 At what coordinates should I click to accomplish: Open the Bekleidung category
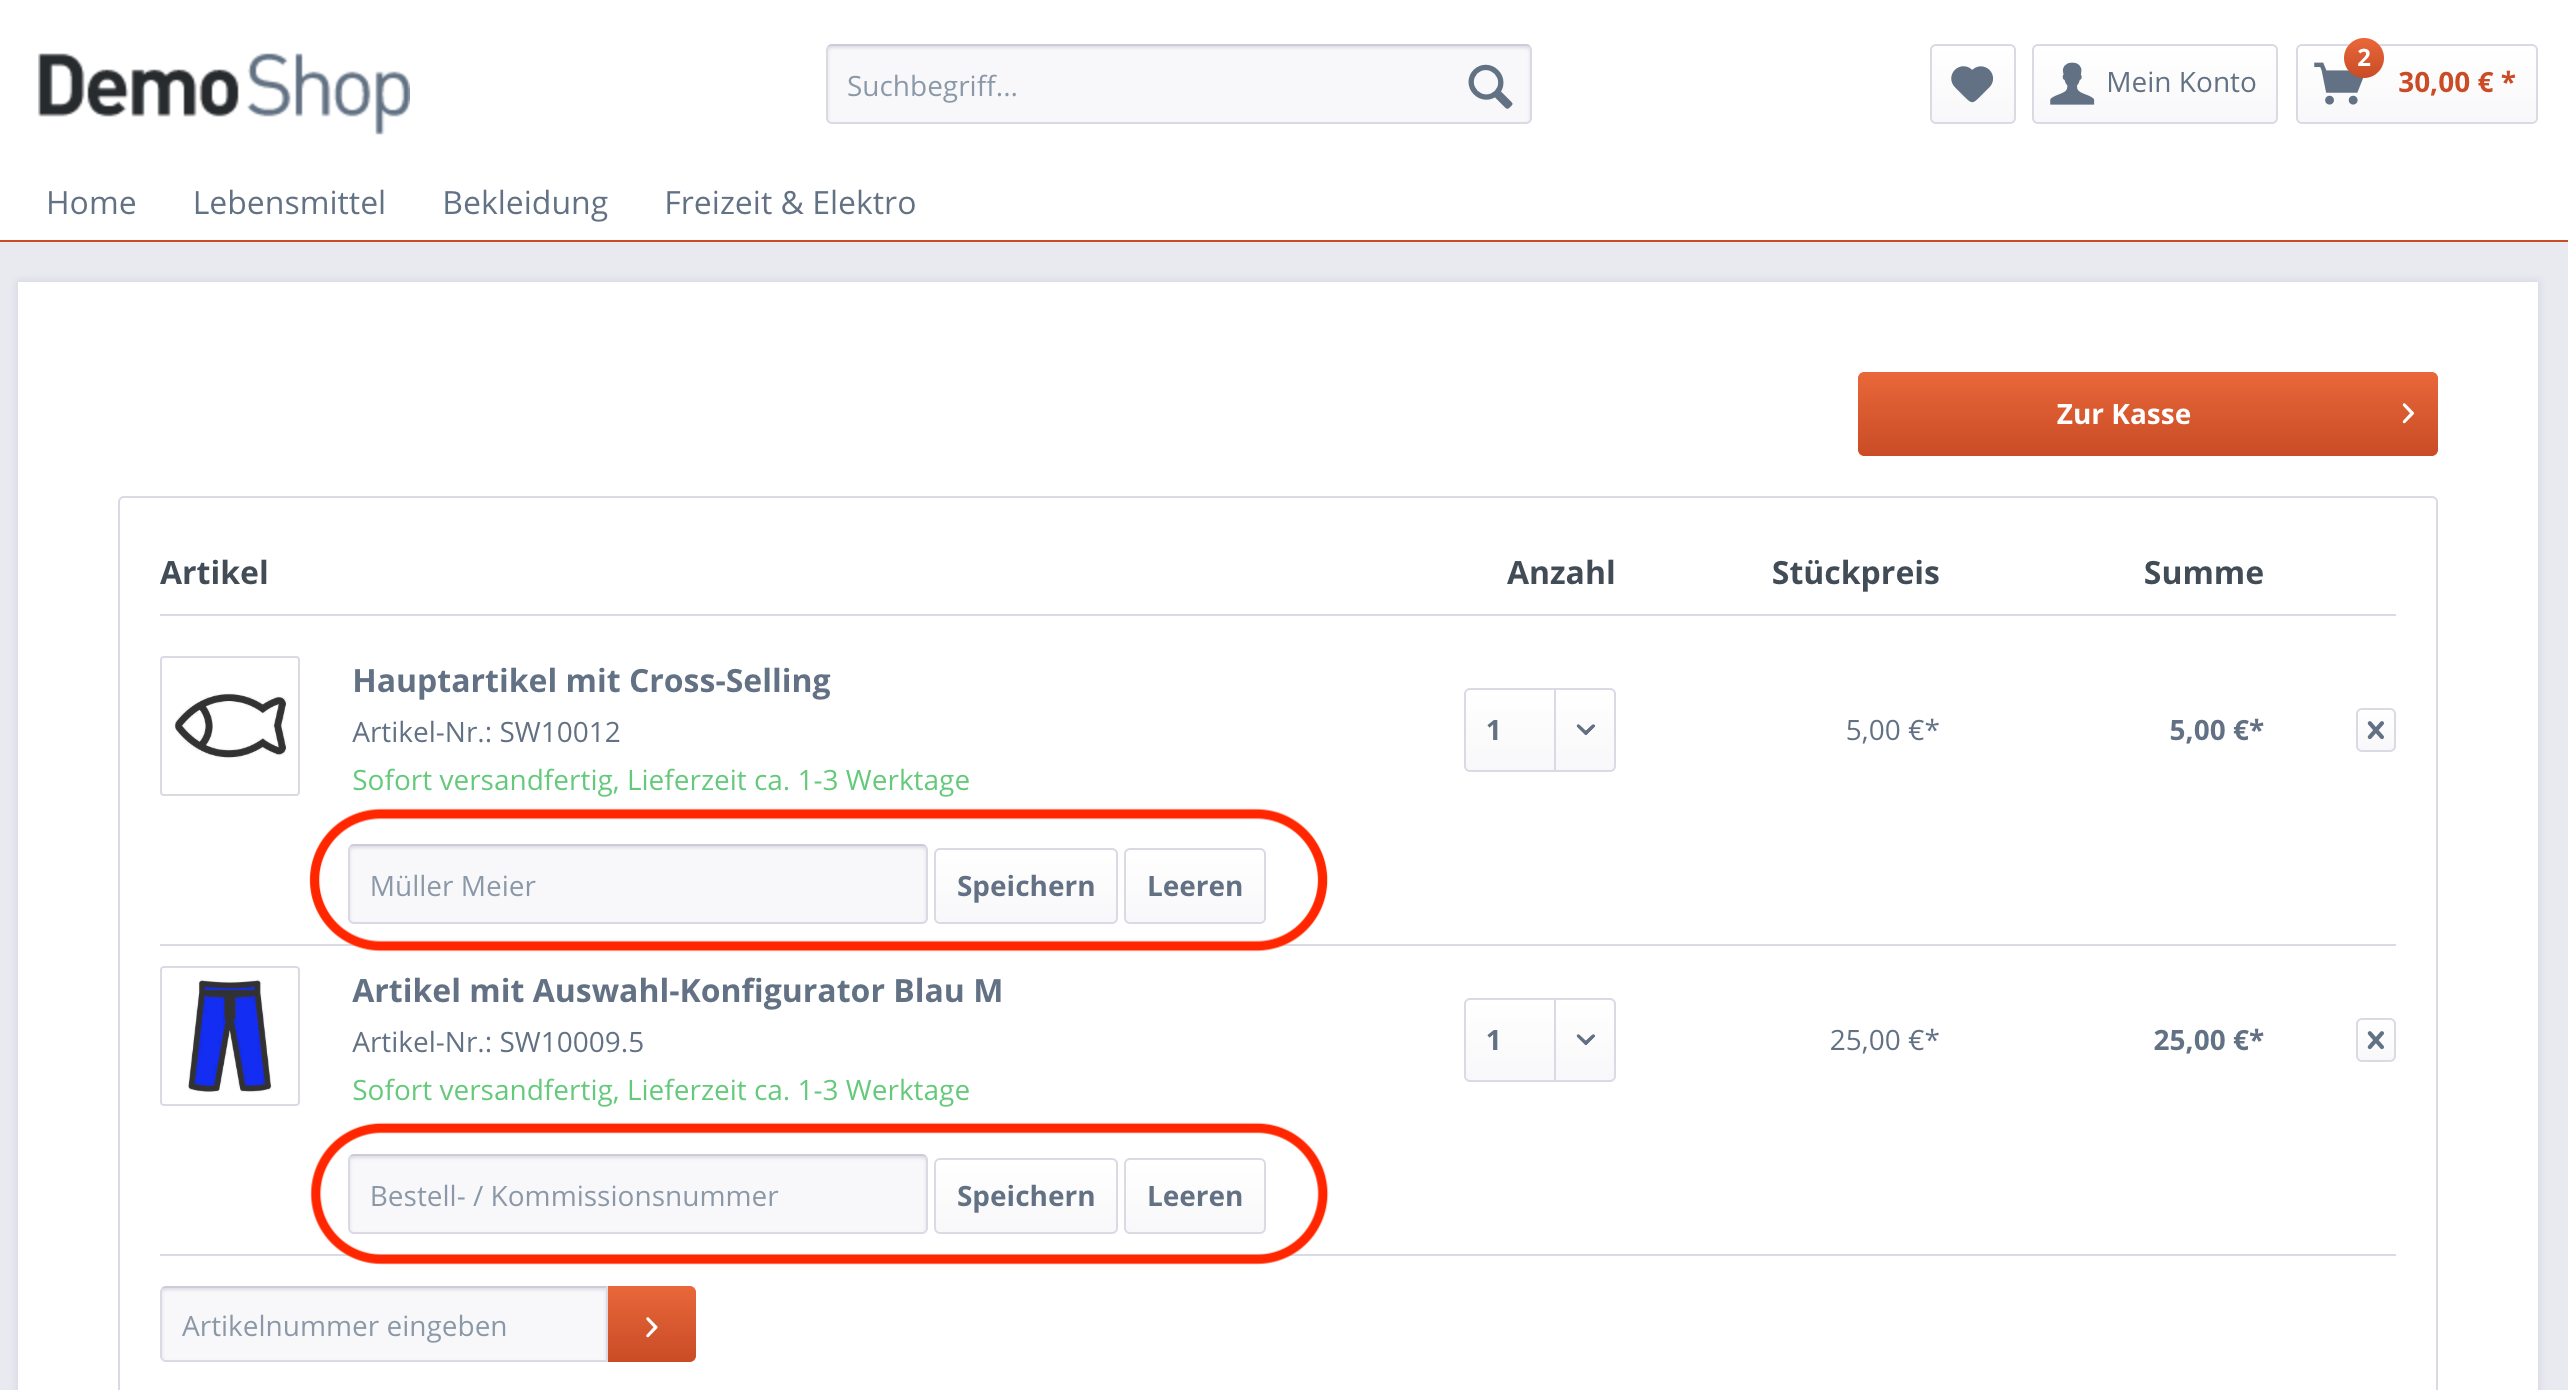click(525, 203)
